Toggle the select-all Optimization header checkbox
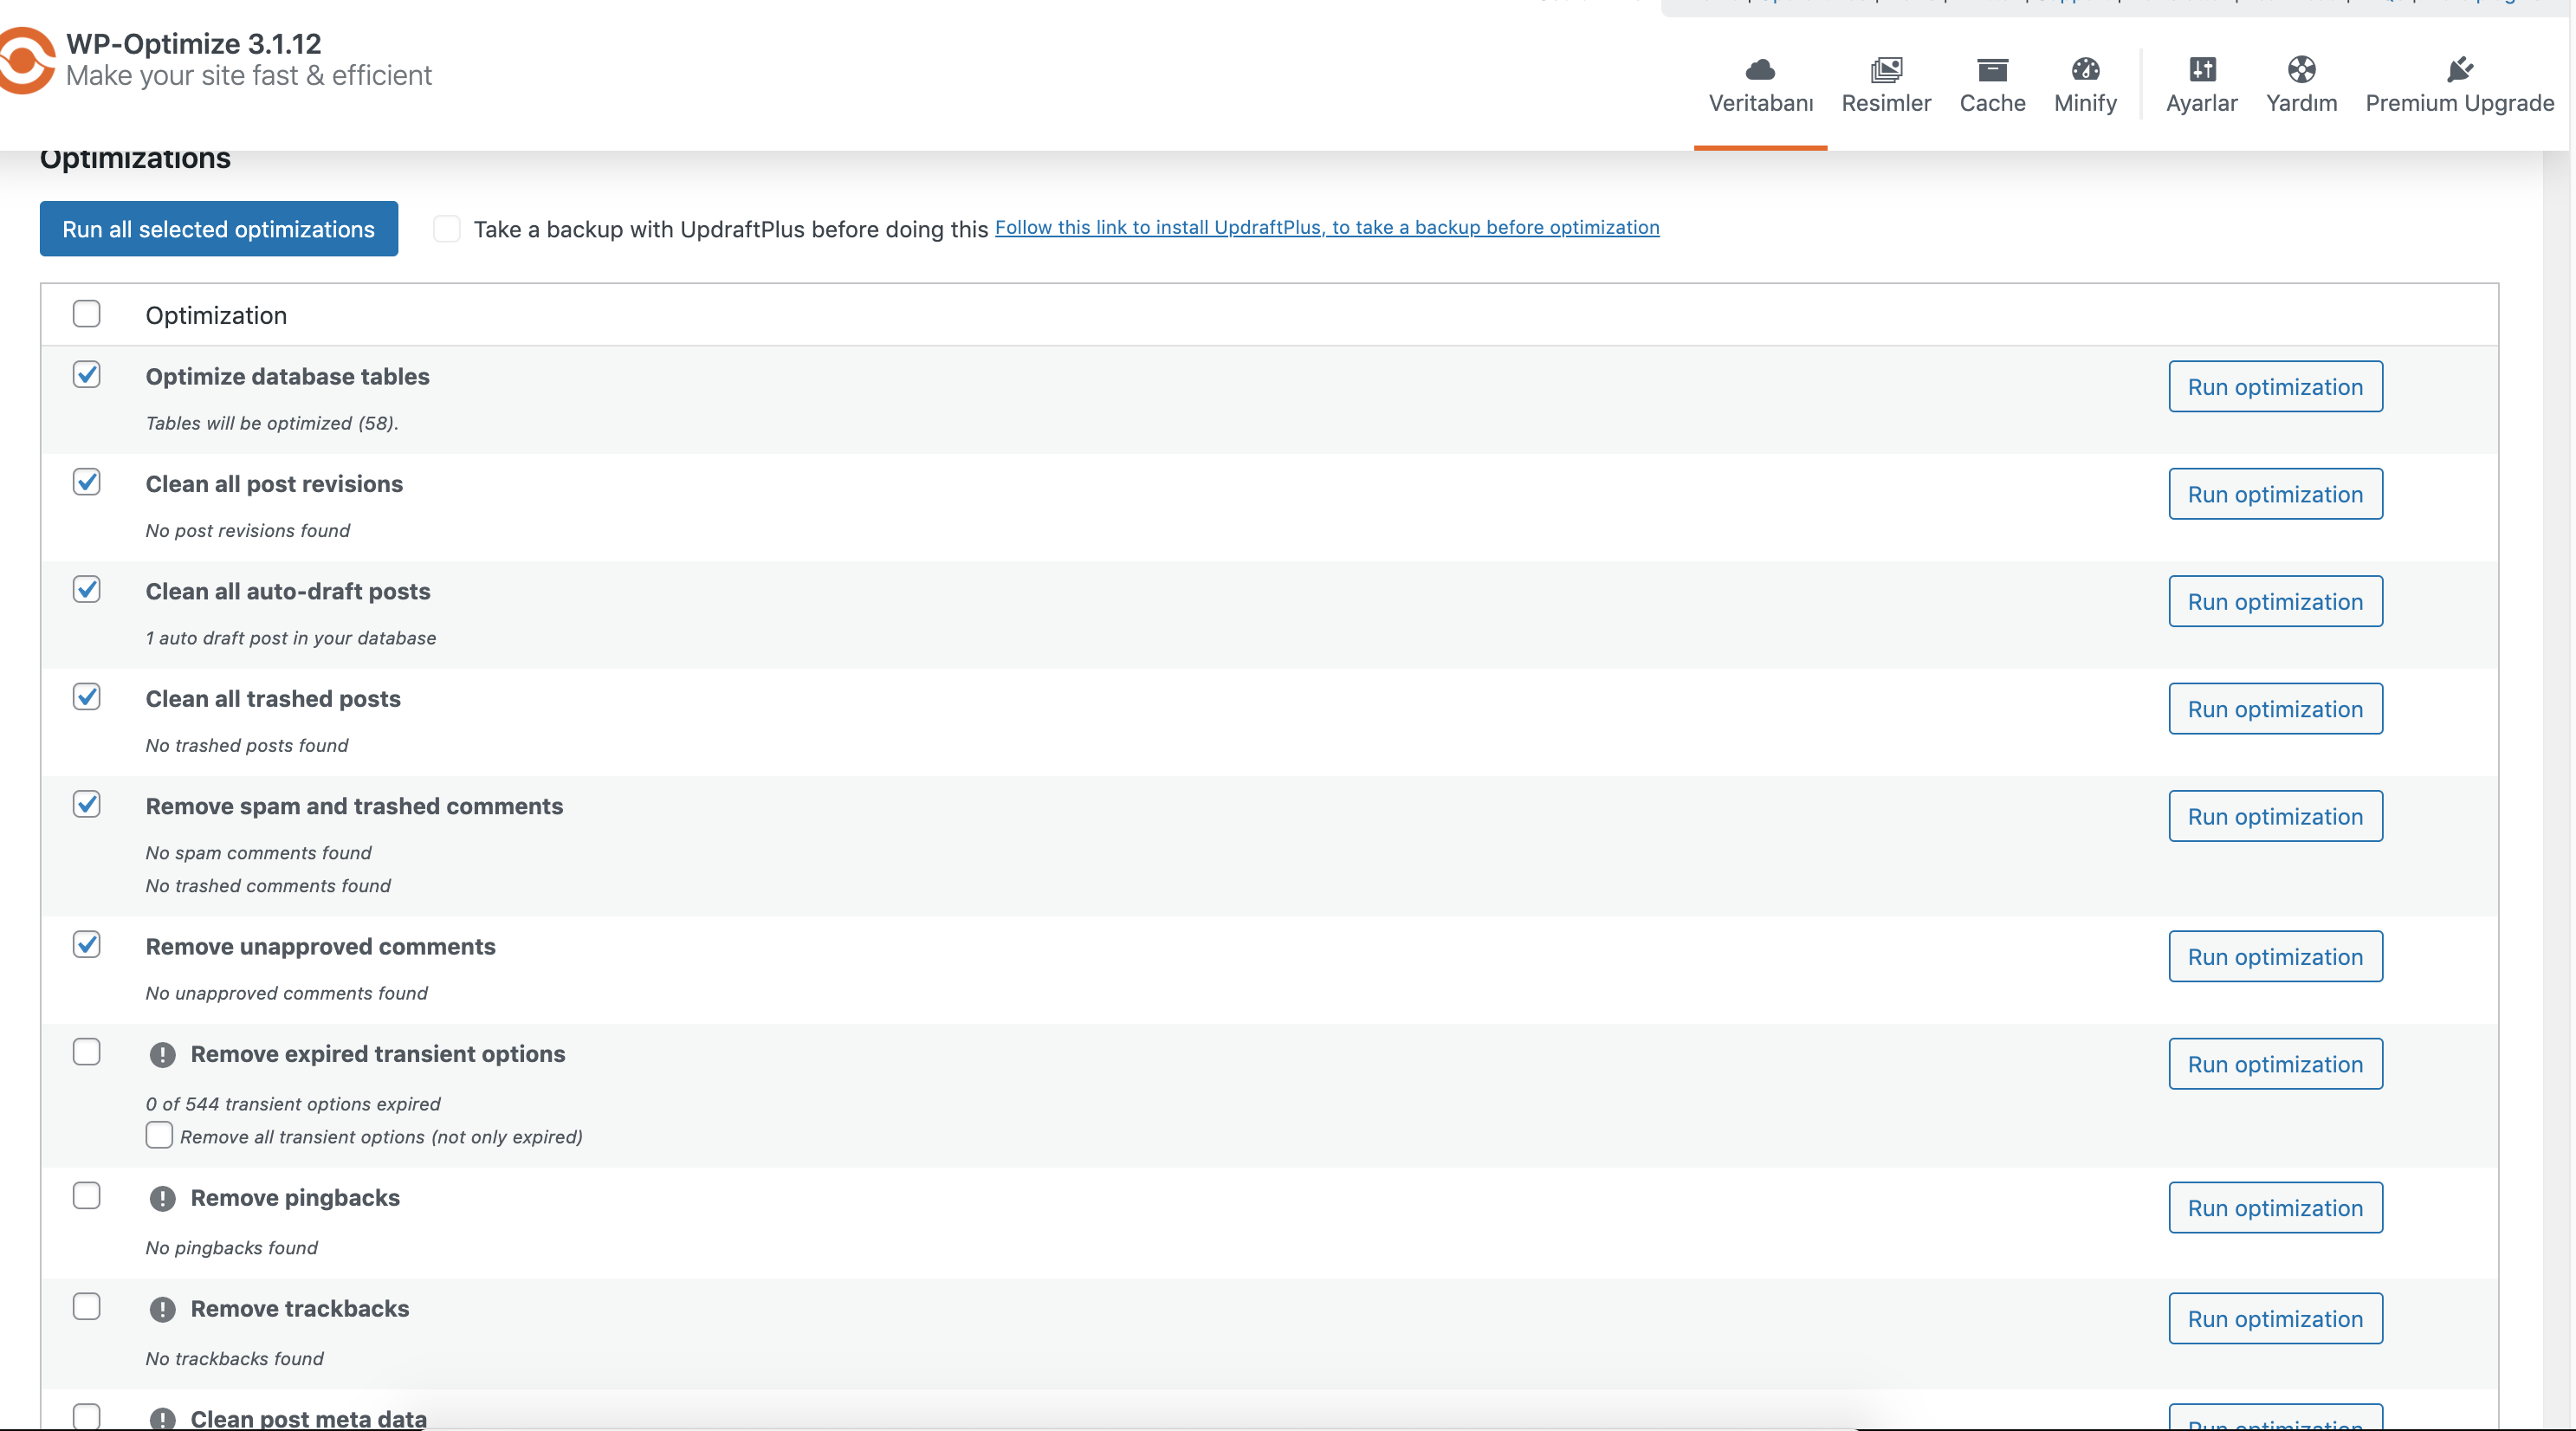 click(x=87, y=314)
